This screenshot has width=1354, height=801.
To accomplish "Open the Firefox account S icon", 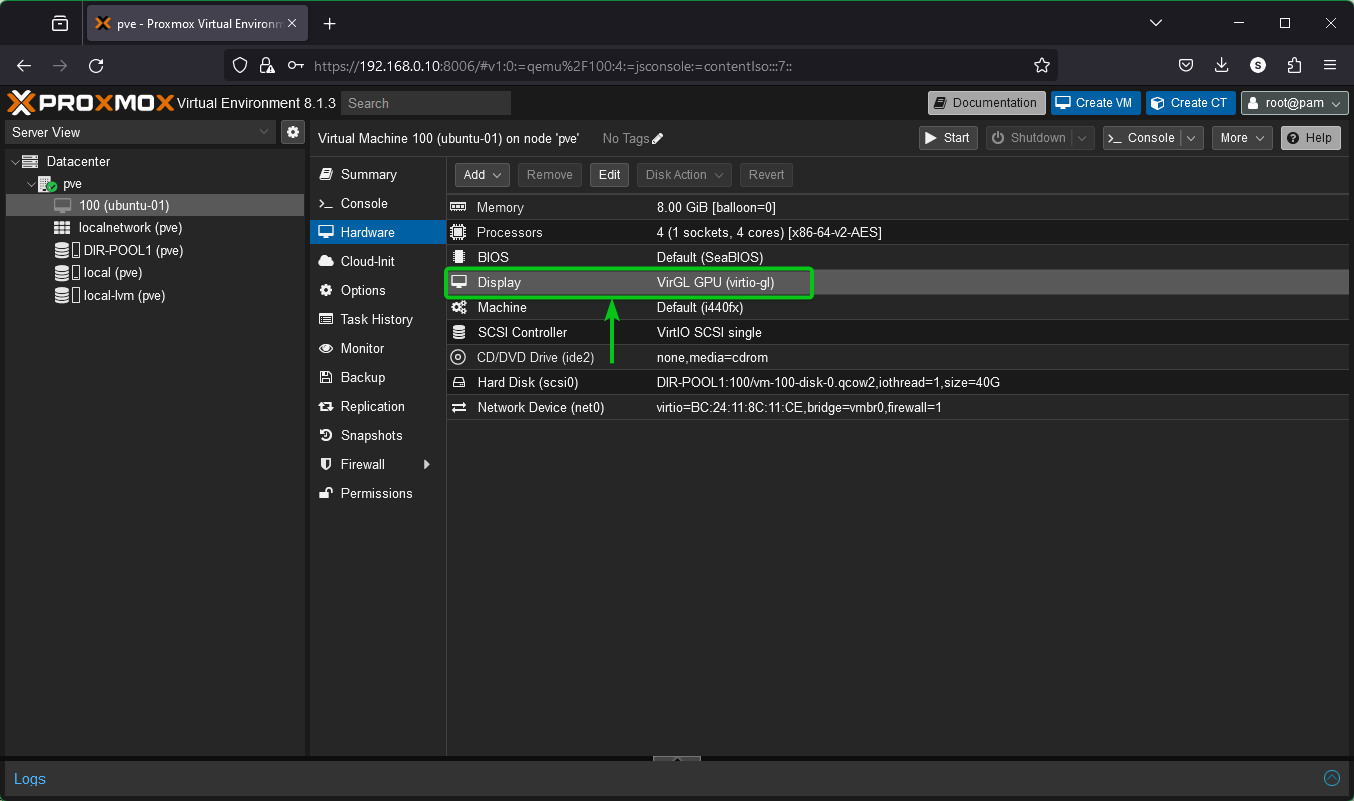I will click(x=1258, y=65).
